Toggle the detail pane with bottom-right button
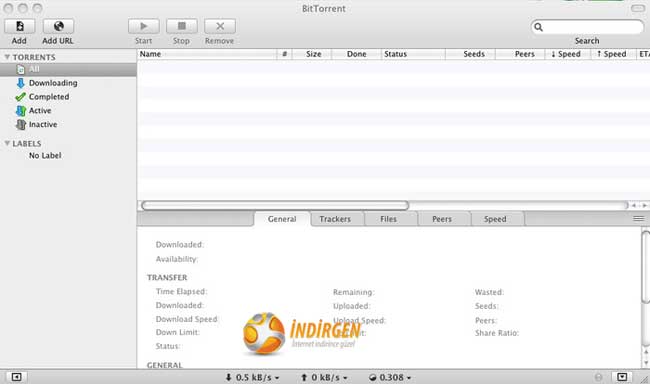The height and width of the screenshot is (384, 650). pos(622,377)
